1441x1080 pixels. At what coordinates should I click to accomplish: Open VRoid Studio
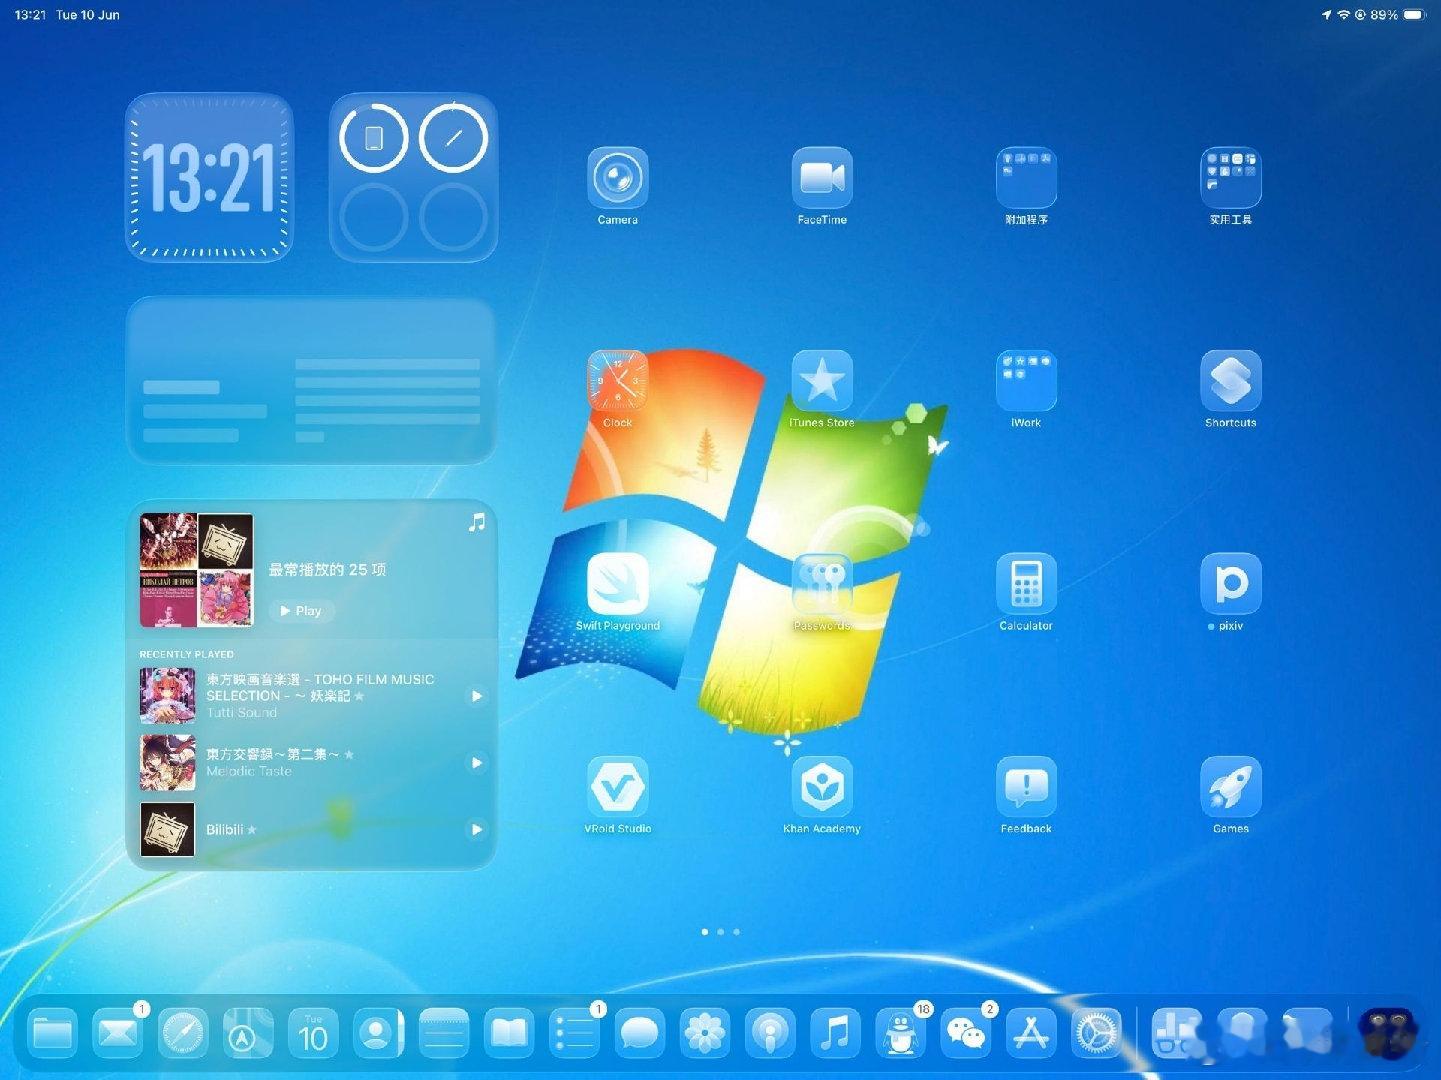(617, 787)
